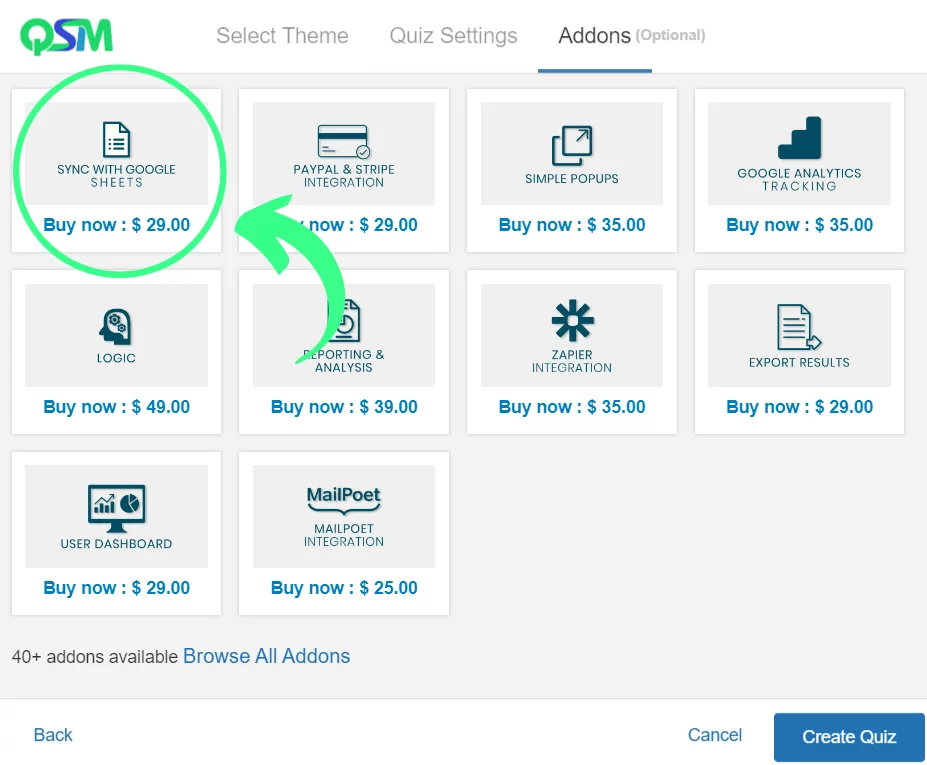This screenshot has width=927, height=765.
Task: Go Back to the previous step
Action: 53,735
